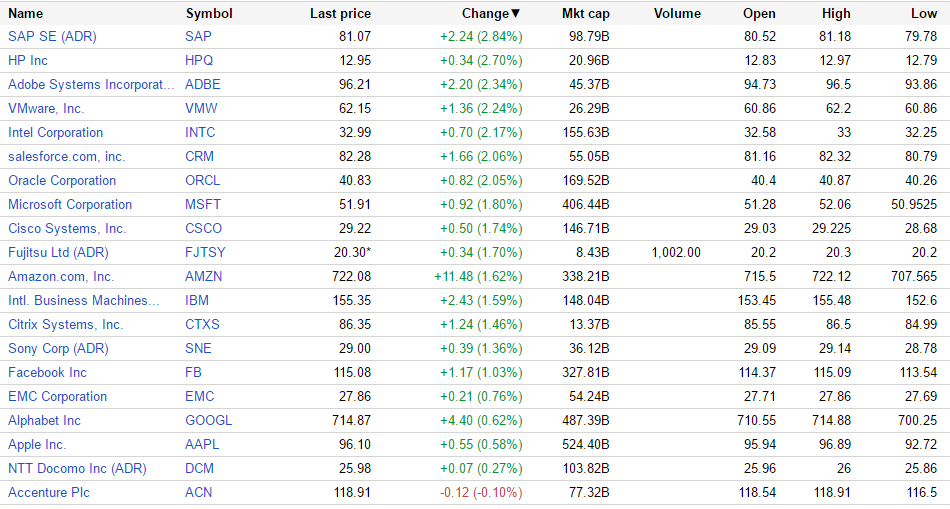Click the INTC symbol link
Viewport: 950px width, 509px height.
[x=200, y=132]
